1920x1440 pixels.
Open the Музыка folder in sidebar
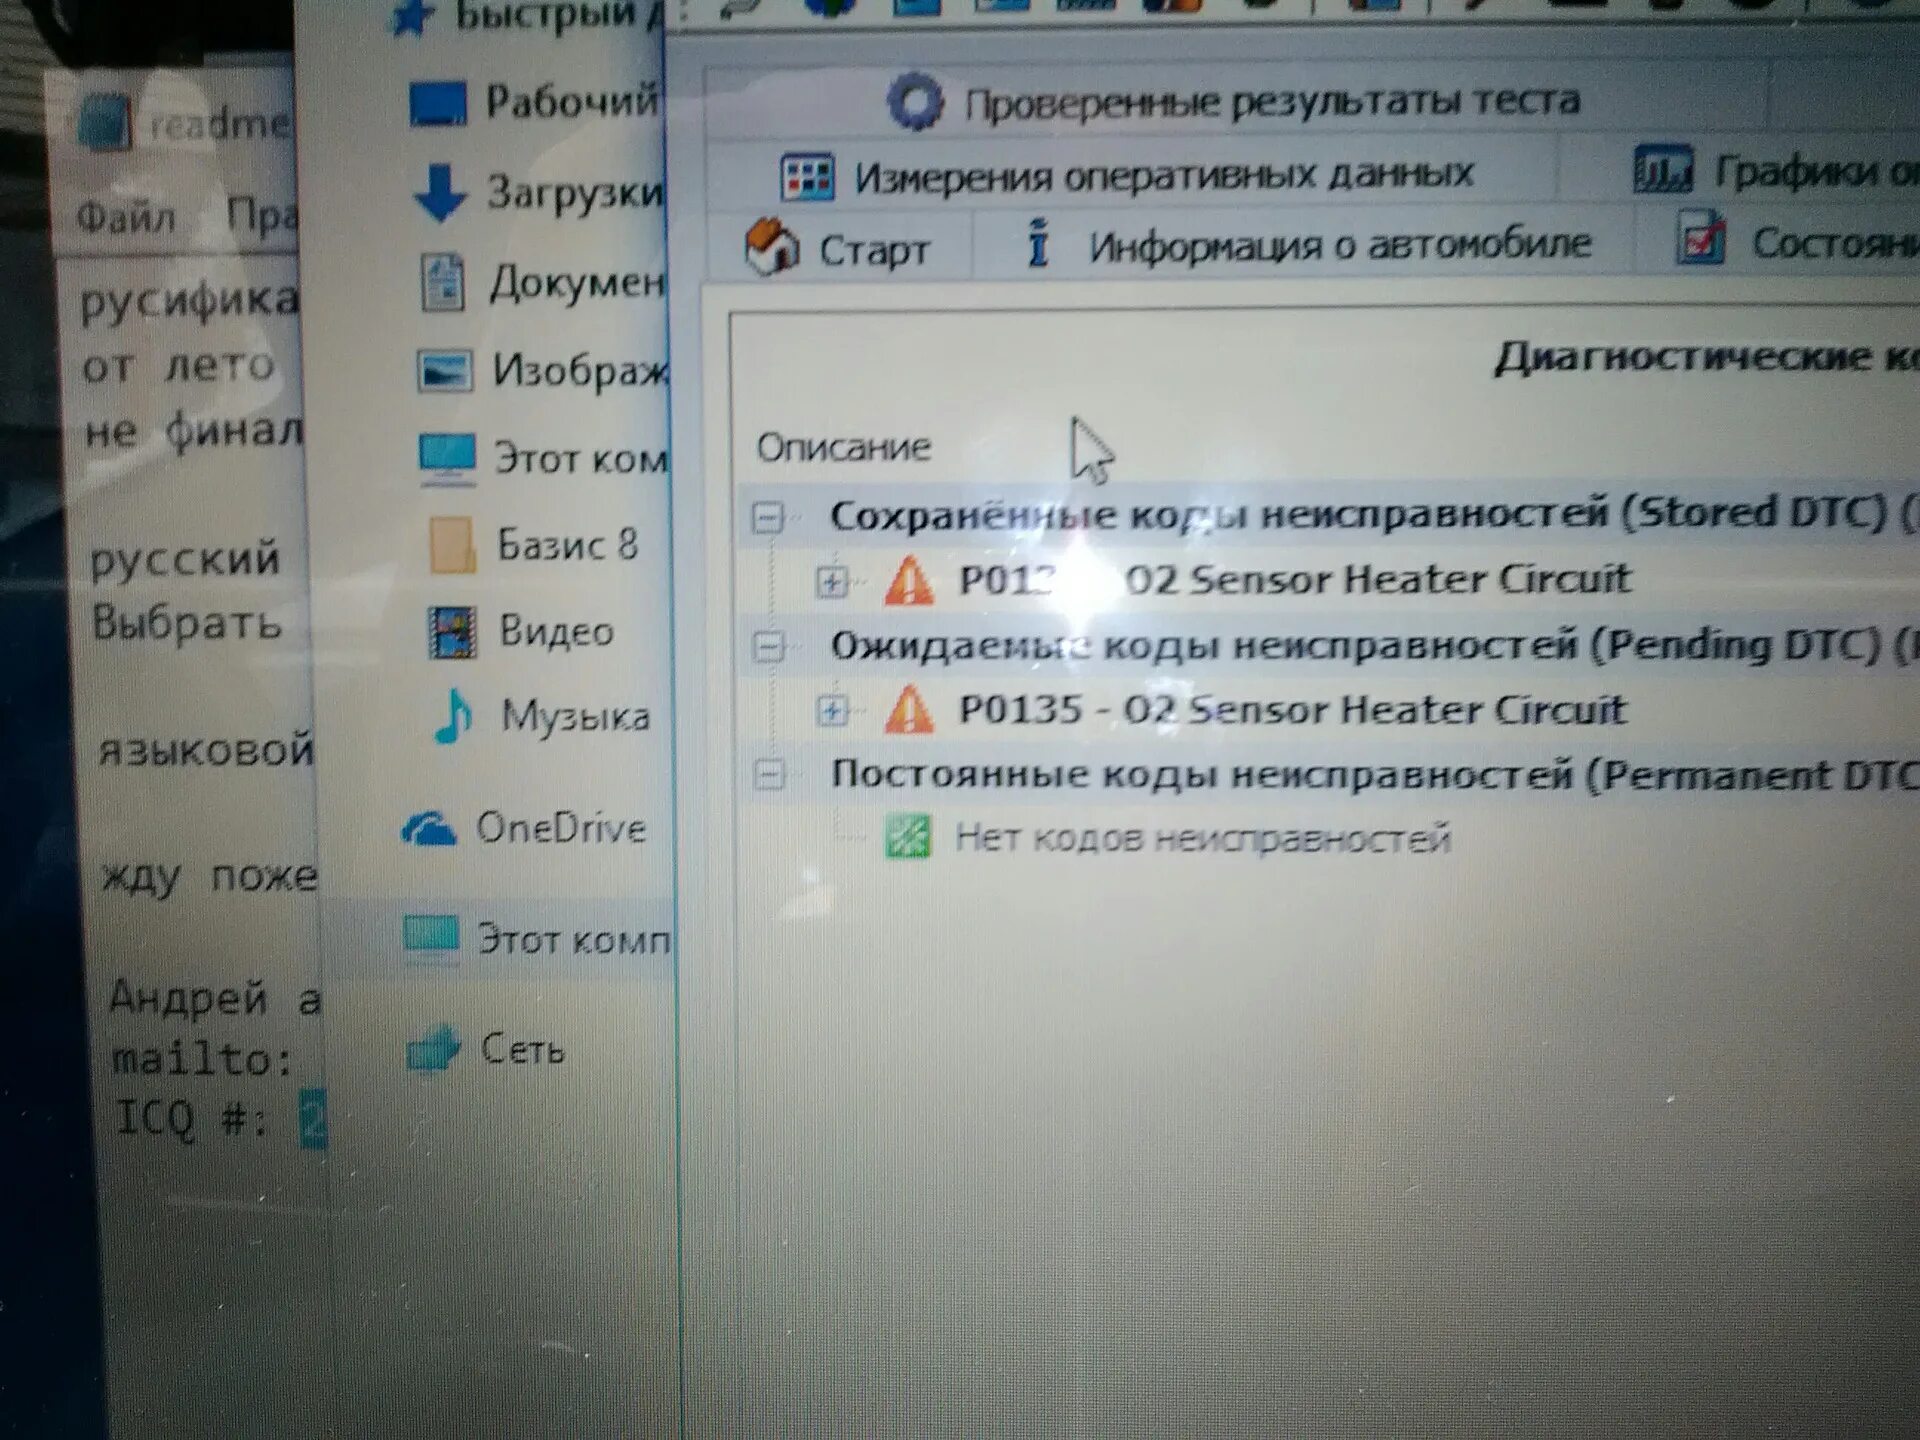tap(574, 716)
